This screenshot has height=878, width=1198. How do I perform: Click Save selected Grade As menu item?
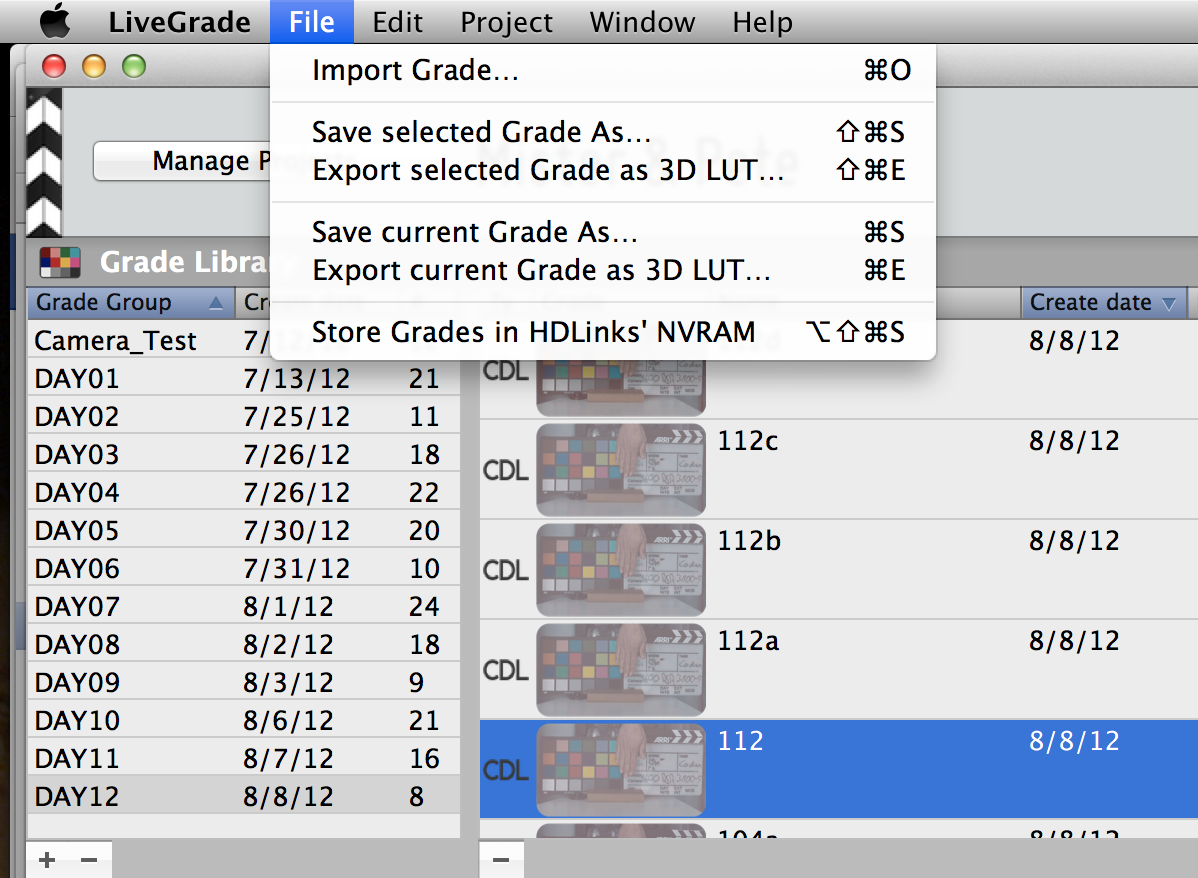click(481, 132)
